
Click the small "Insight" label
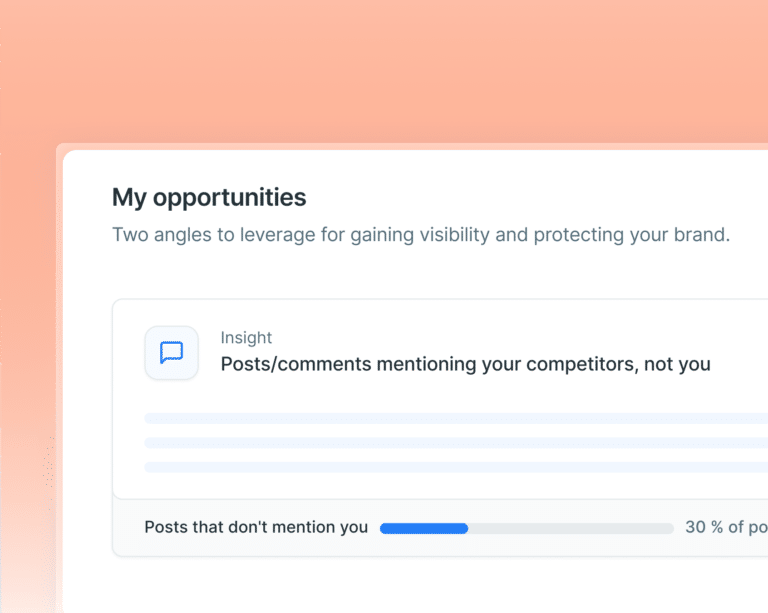coord(246,338)
